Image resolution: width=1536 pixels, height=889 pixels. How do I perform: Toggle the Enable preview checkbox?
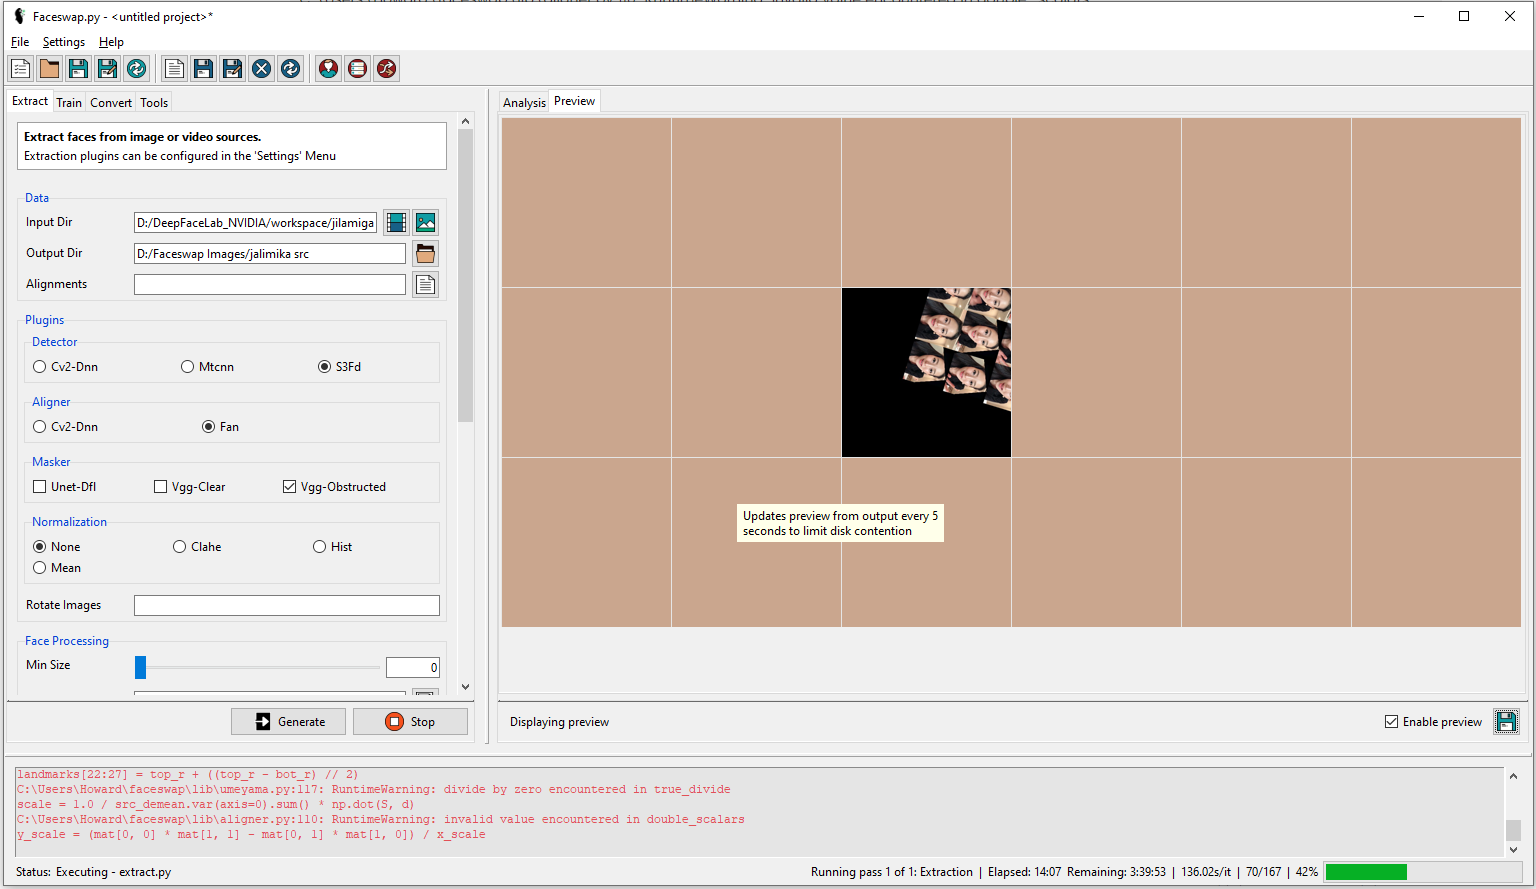point(1433,722)
